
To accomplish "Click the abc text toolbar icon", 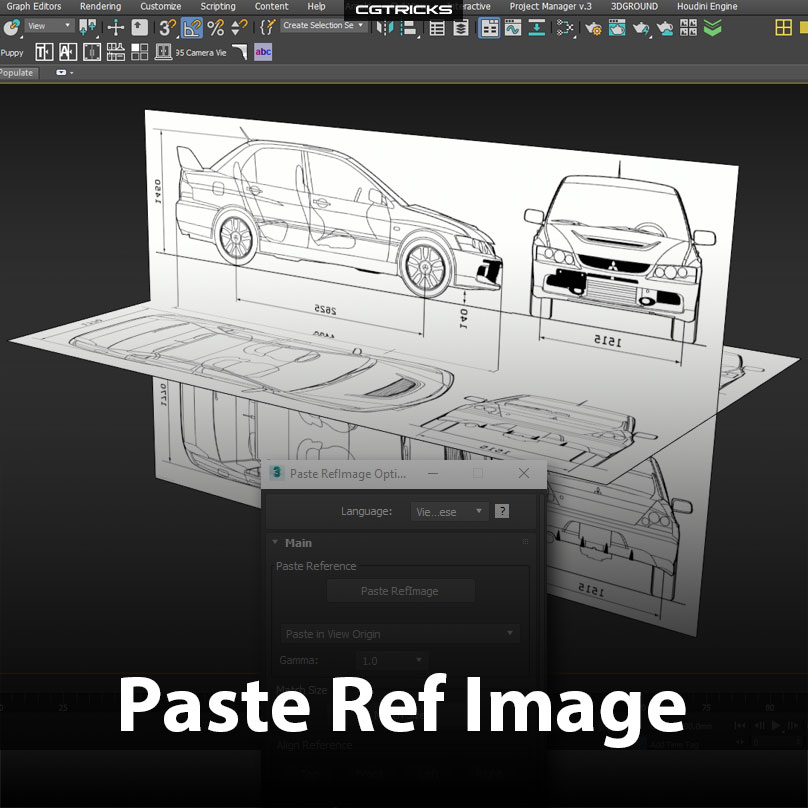I will tap(263, 52).
